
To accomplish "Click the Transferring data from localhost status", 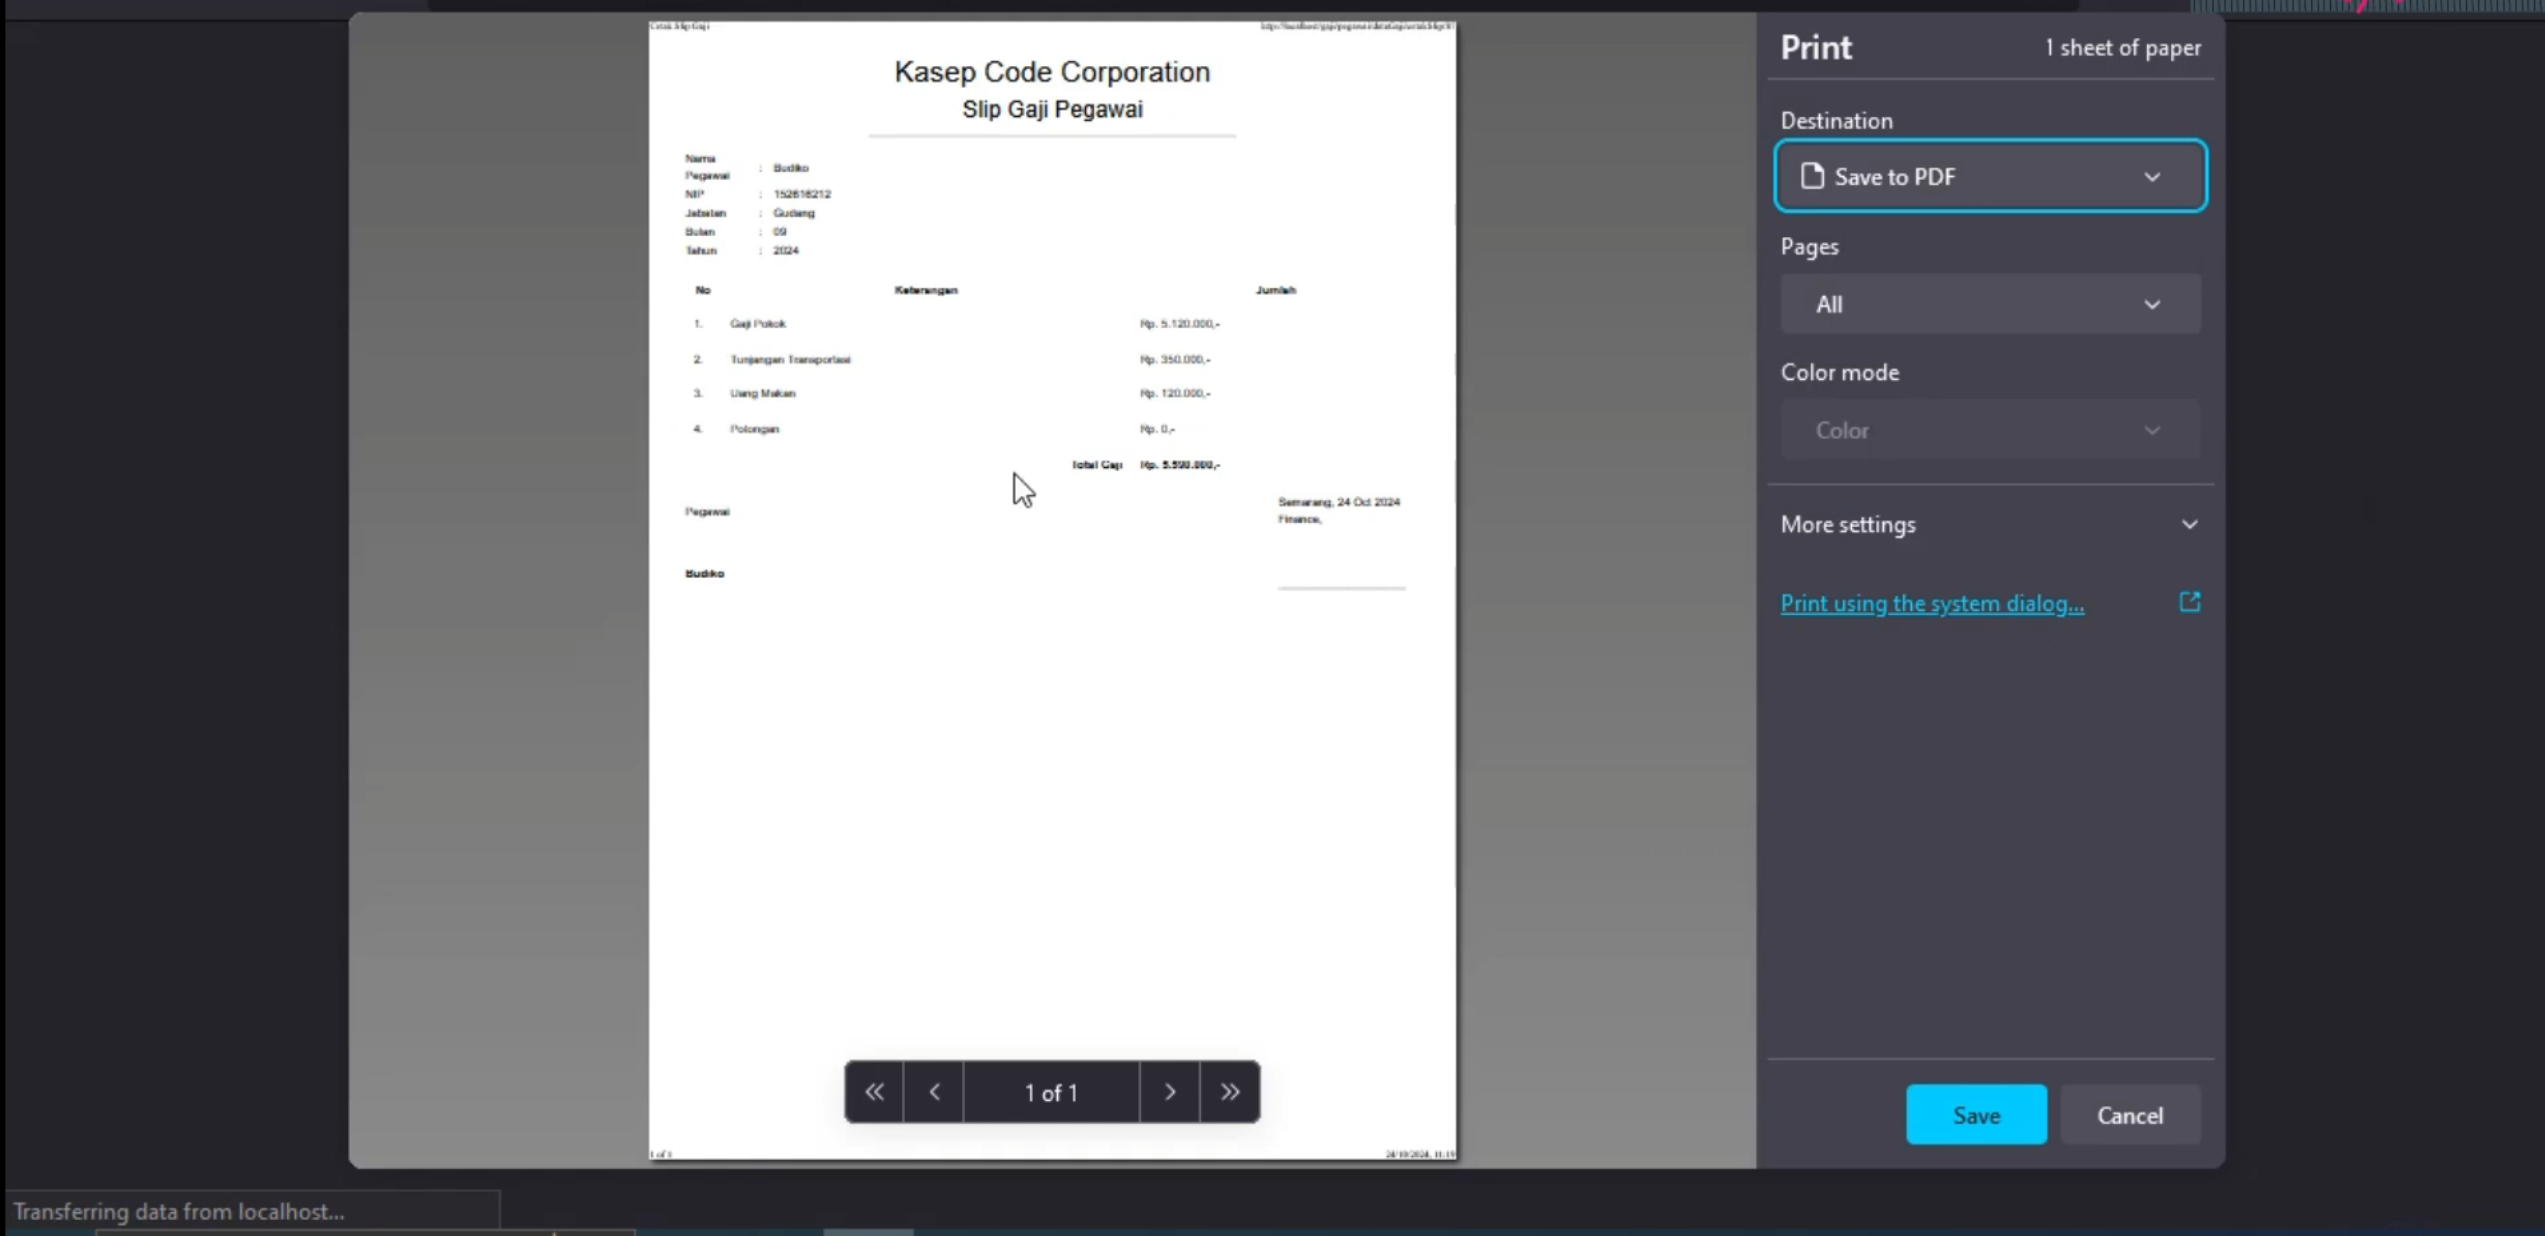I will click(179, 1212).
